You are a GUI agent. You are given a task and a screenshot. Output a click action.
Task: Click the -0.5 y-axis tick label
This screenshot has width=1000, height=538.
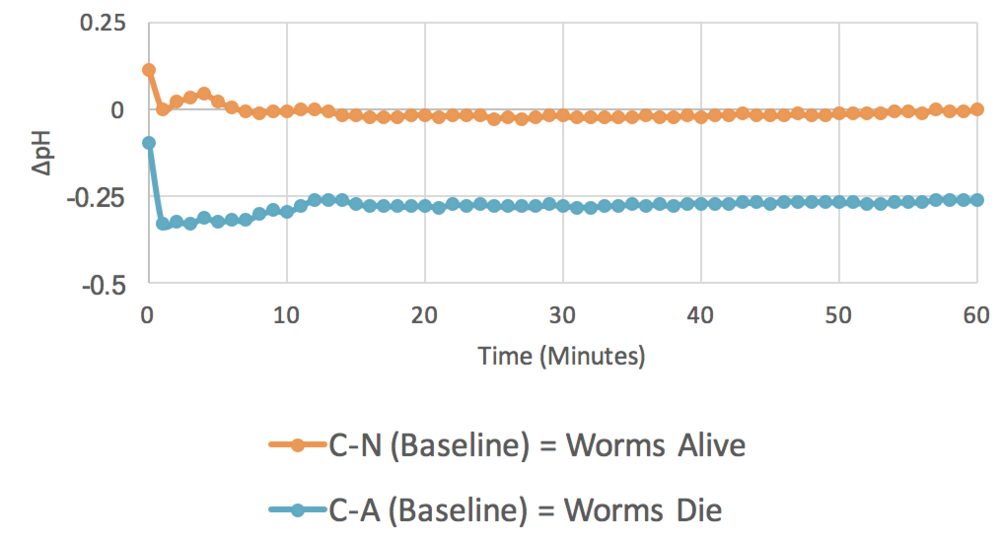pyautogui.click(x=105, y=286)
